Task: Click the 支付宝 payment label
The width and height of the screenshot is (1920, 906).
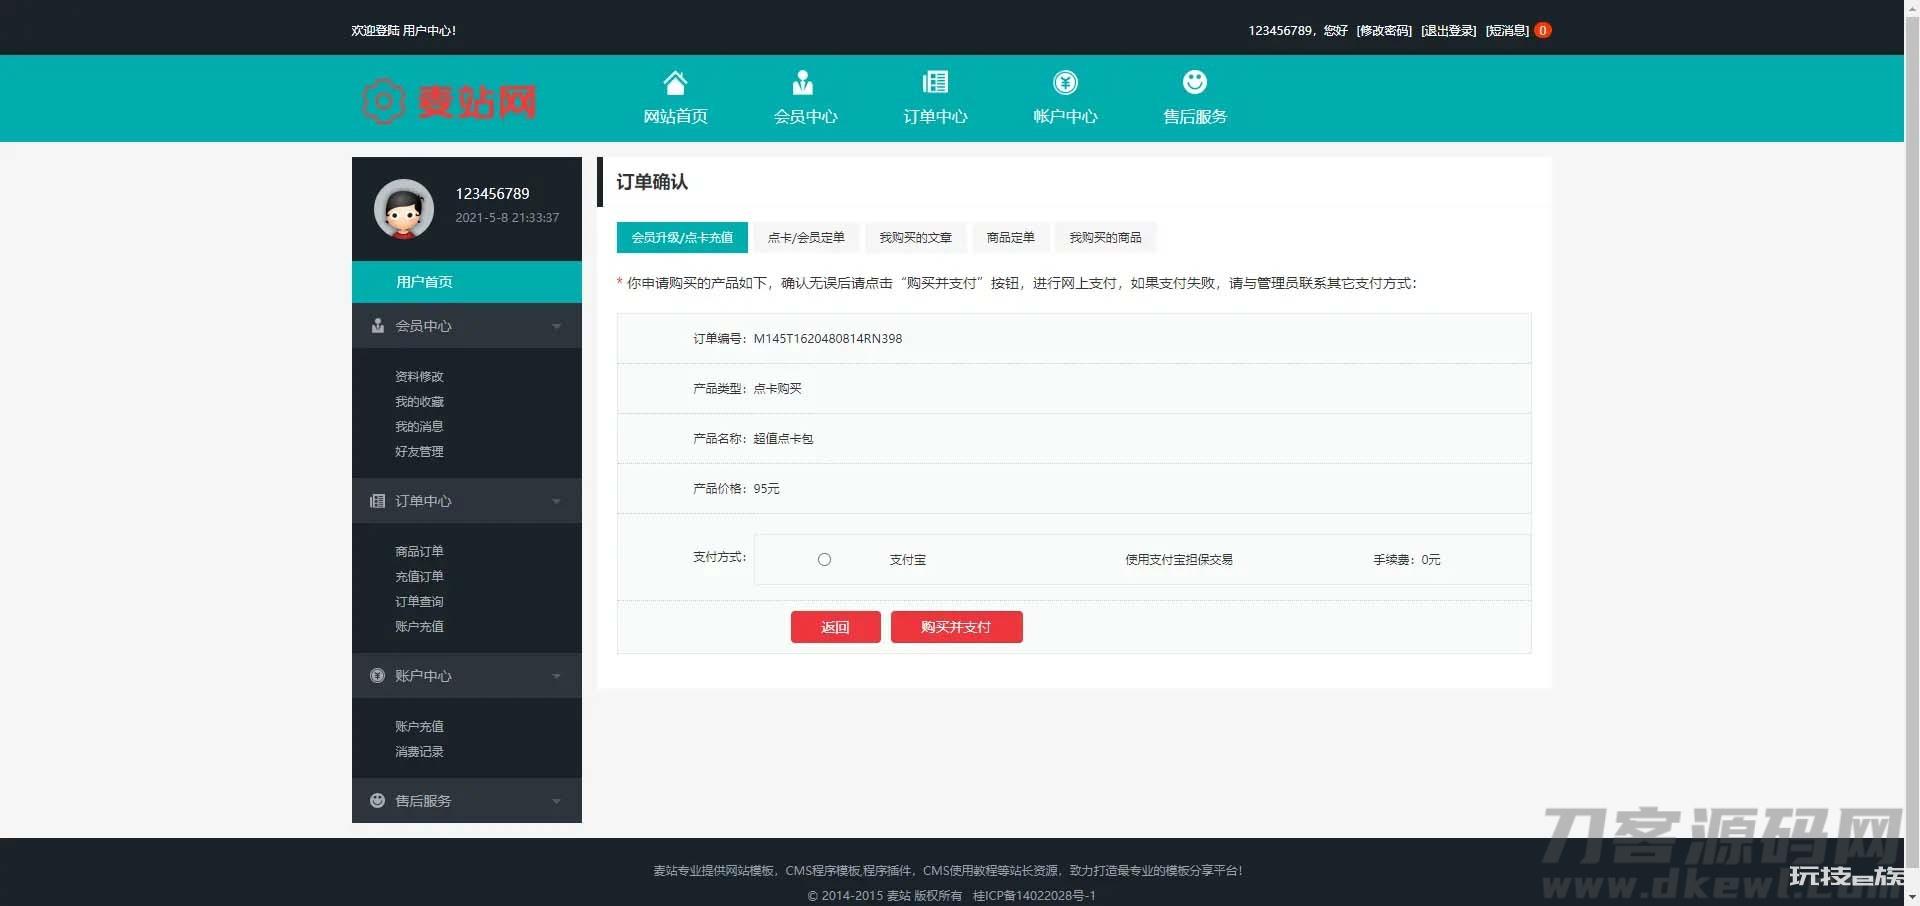Action: 908,560
